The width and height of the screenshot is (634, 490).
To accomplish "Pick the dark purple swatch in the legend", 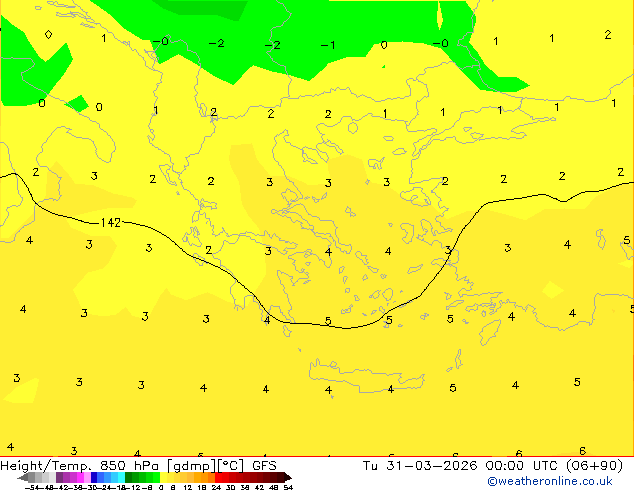I will tap(59, 477).
